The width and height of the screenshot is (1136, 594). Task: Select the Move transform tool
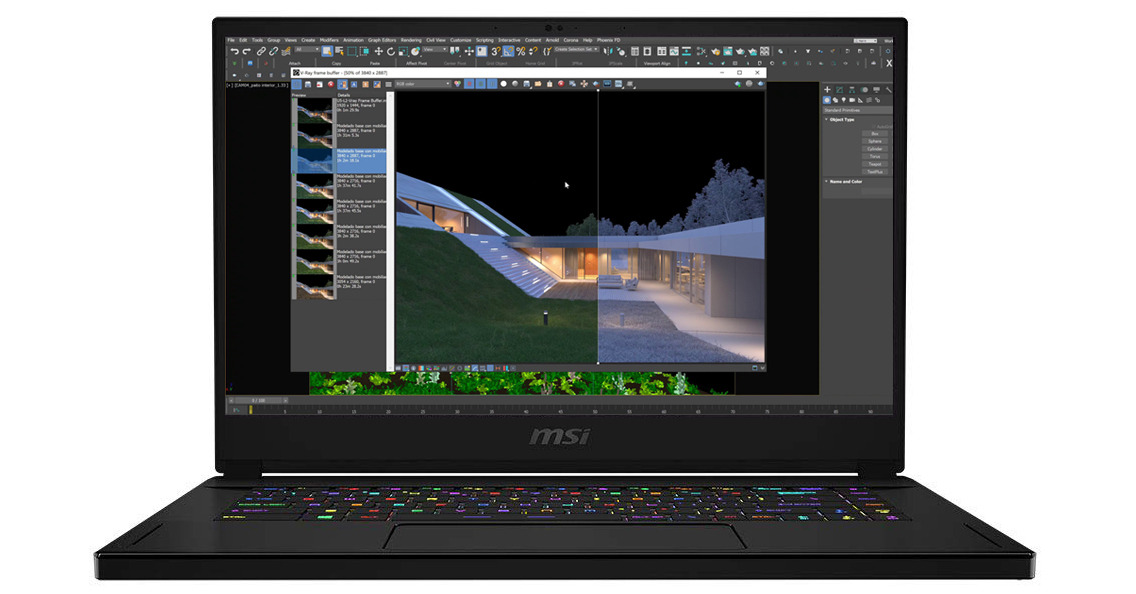[x=378, y=51]
